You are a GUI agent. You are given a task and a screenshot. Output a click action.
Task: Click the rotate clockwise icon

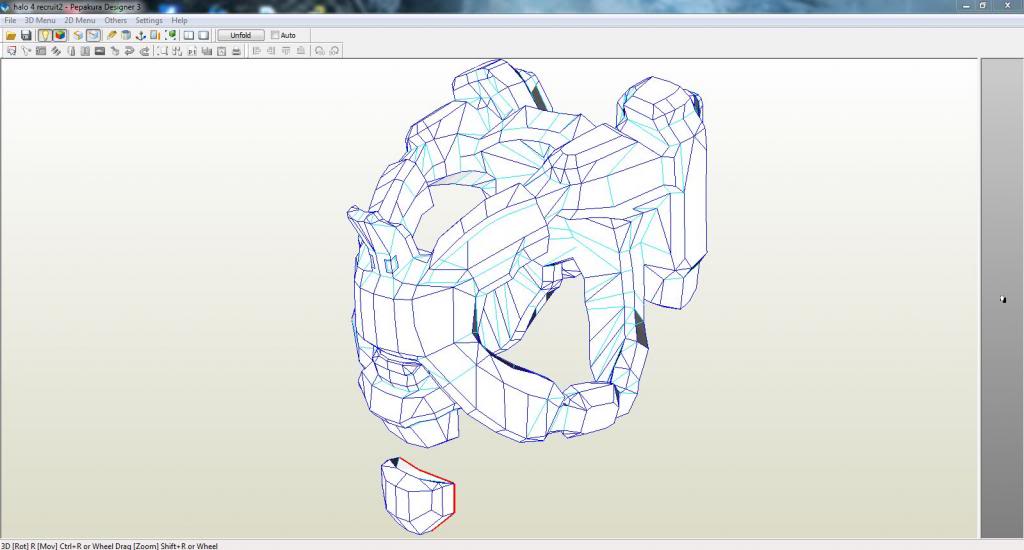[334, 51]
